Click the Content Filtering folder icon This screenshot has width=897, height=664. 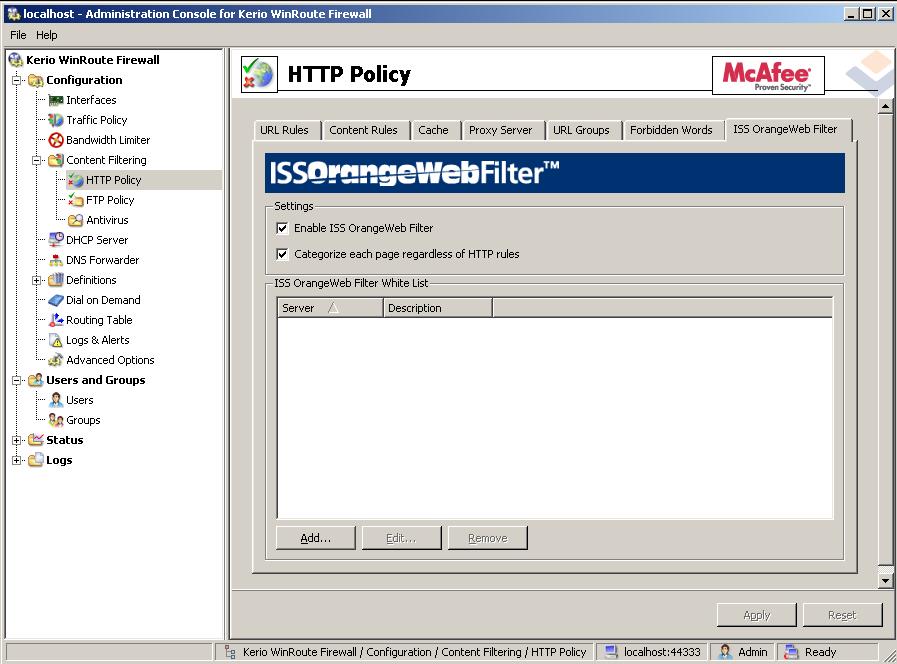tap(55, 160)
